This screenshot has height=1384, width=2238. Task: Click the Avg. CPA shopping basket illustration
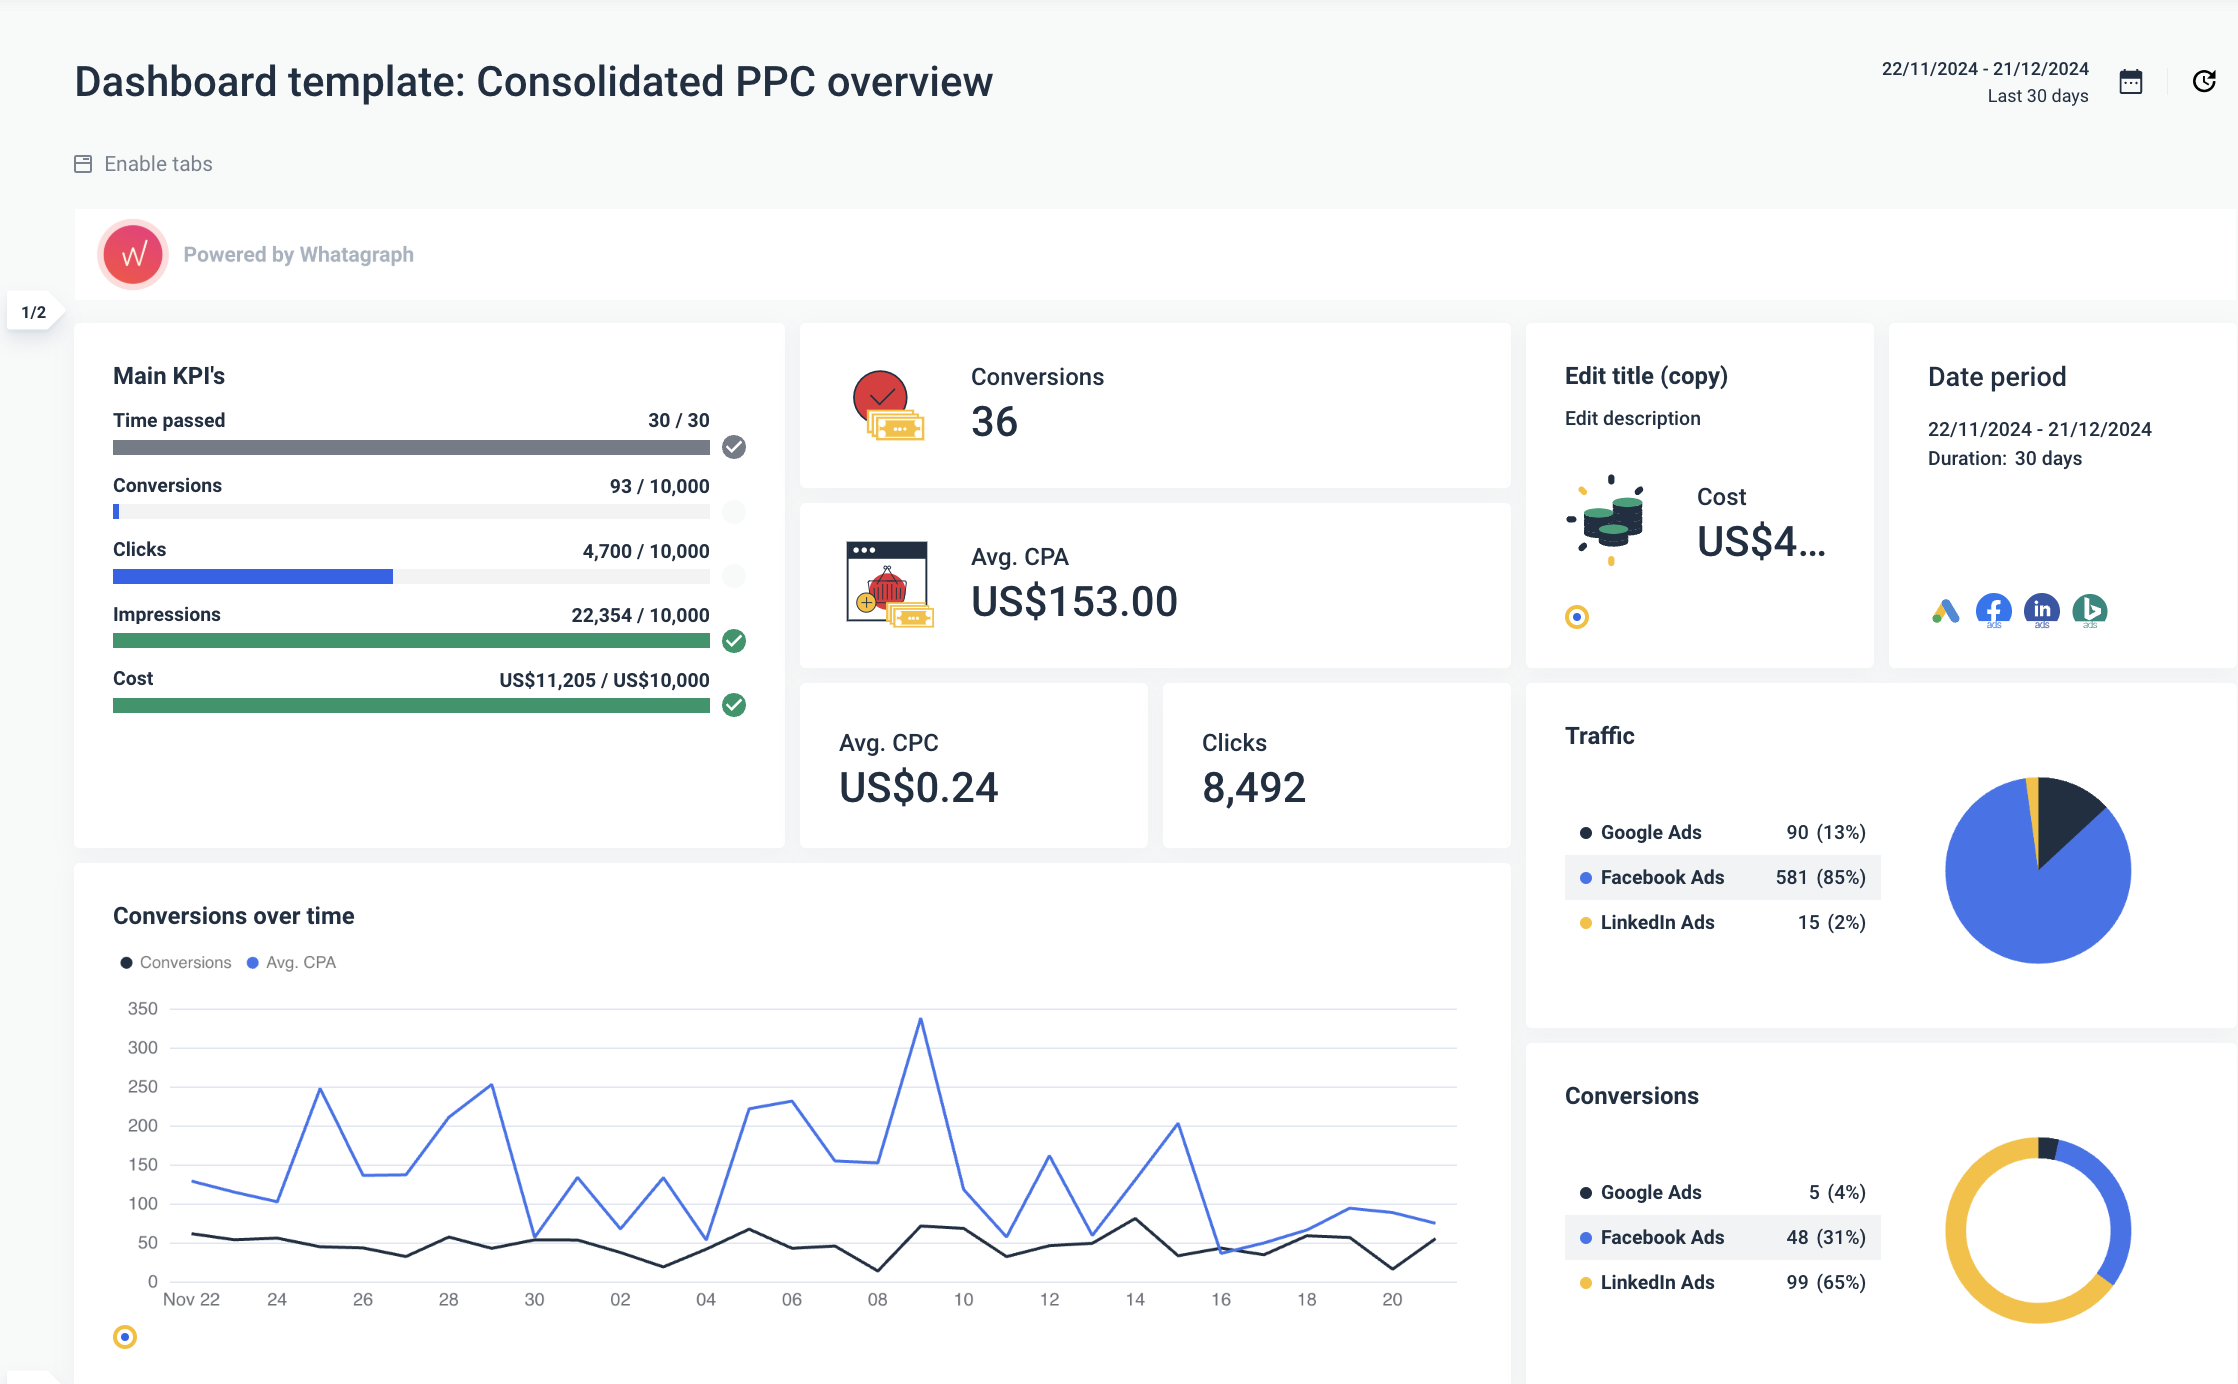889,585
